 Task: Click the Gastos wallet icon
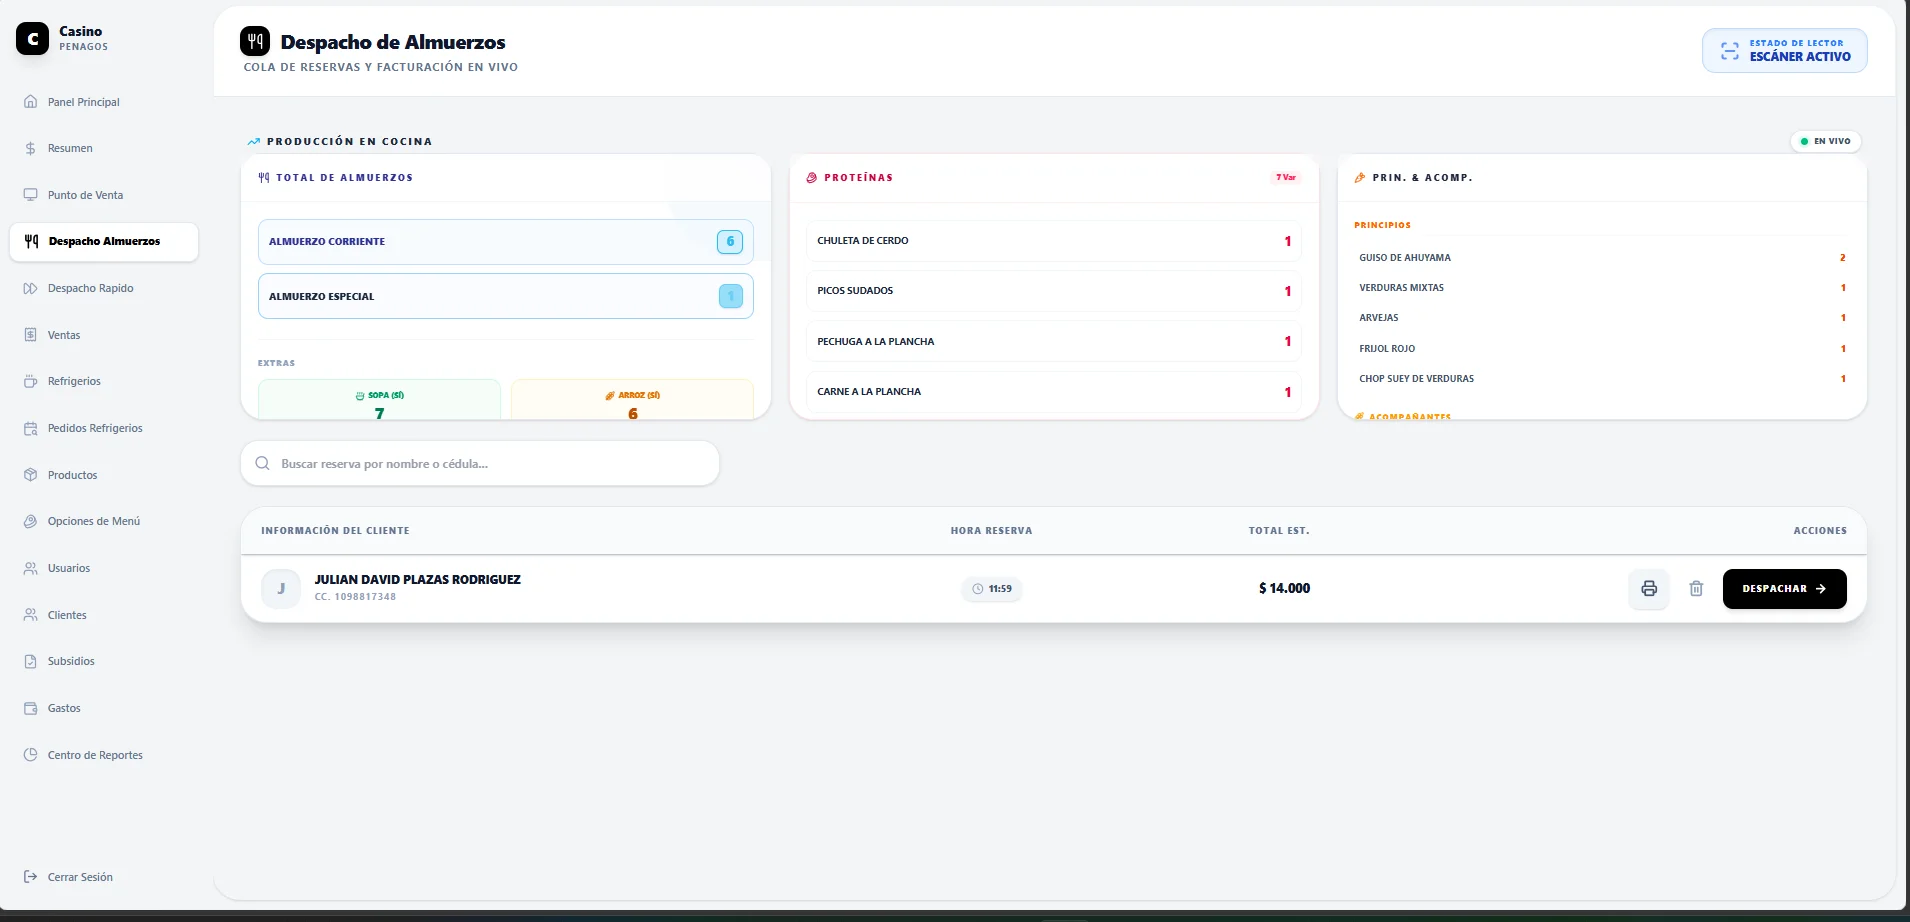tap(31, 708)
